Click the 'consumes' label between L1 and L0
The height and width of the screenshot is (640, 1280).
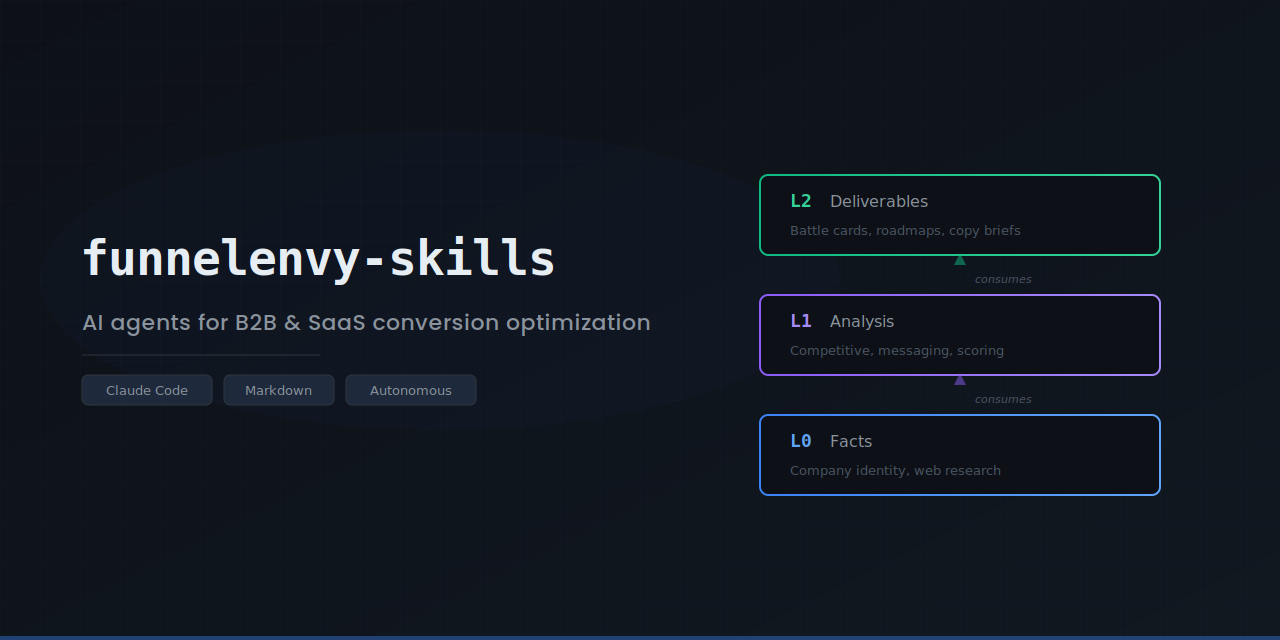tap(1003, 399)
